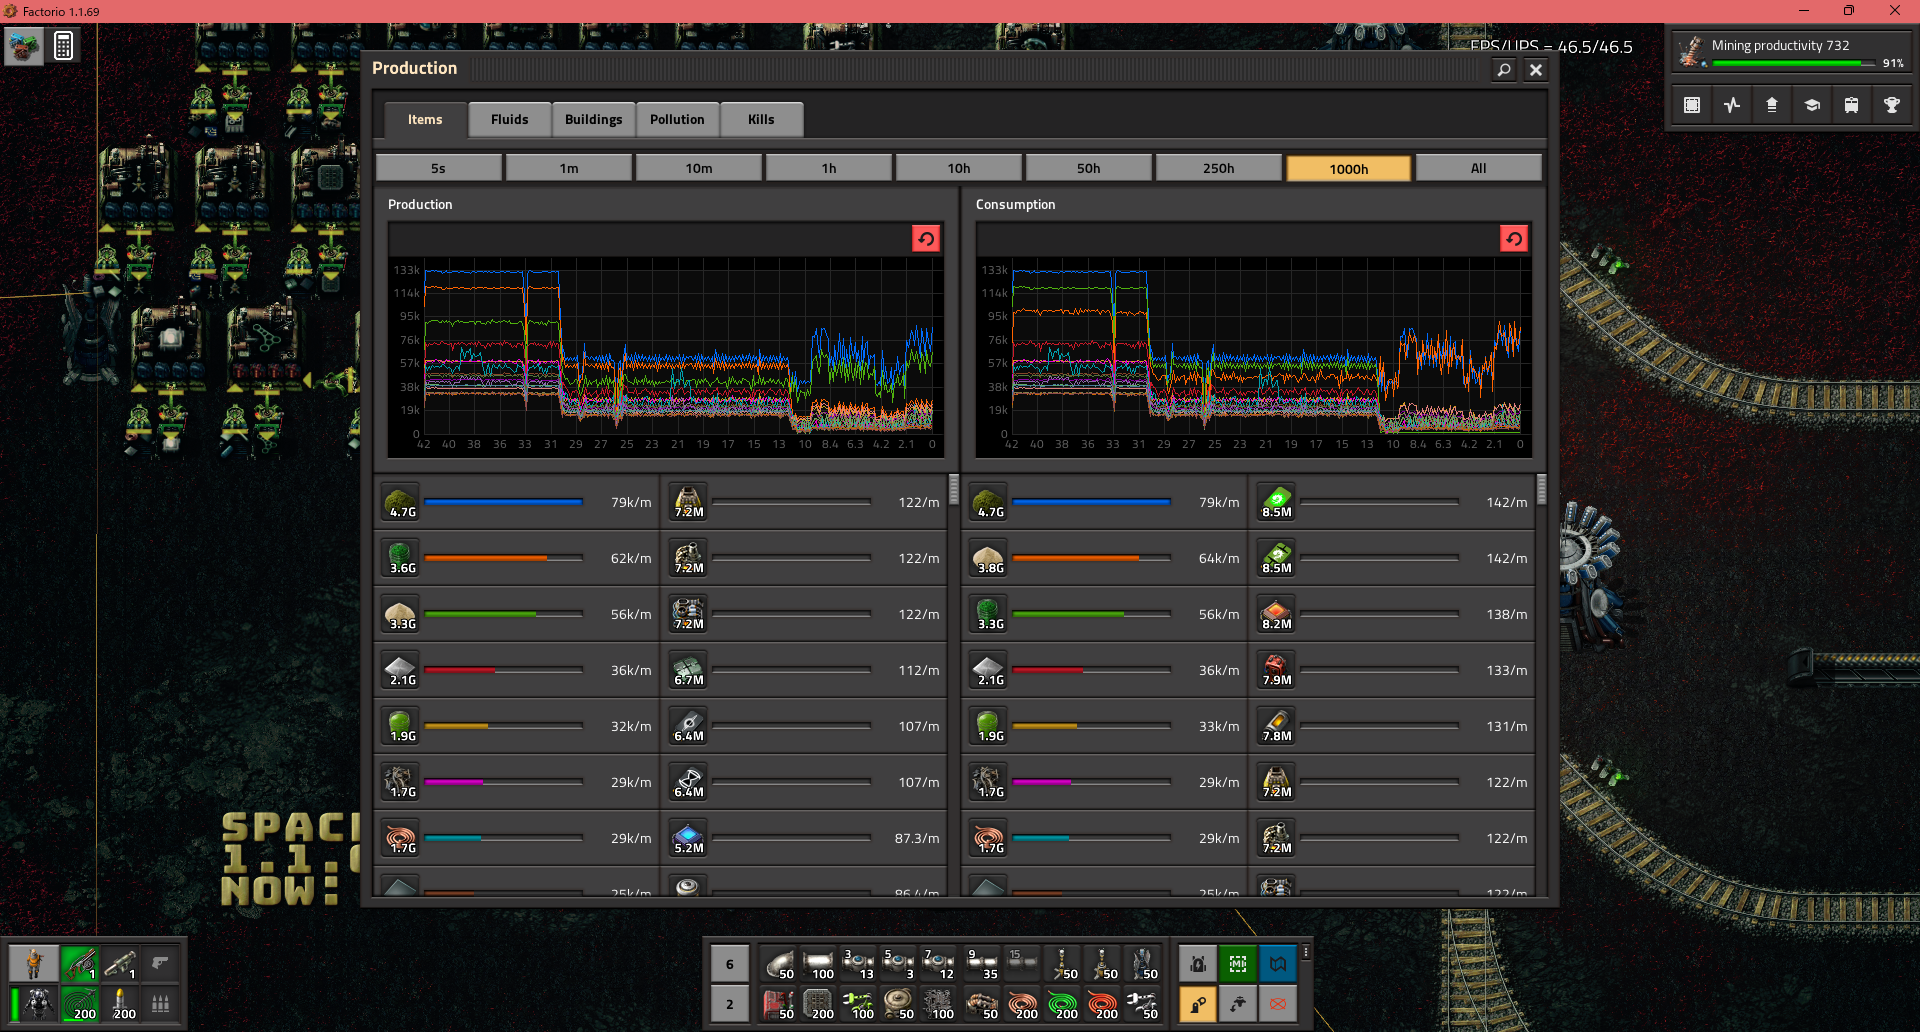This screenshot has height=1032, width=1920.
Task: Open the Items tab
Action: coord(425,119)
